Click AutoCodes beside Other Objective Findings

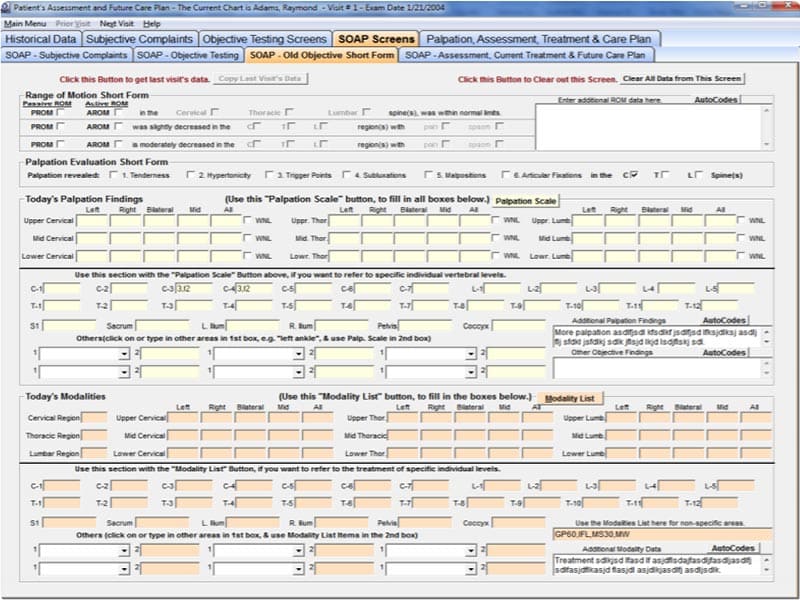coord(724,353)
